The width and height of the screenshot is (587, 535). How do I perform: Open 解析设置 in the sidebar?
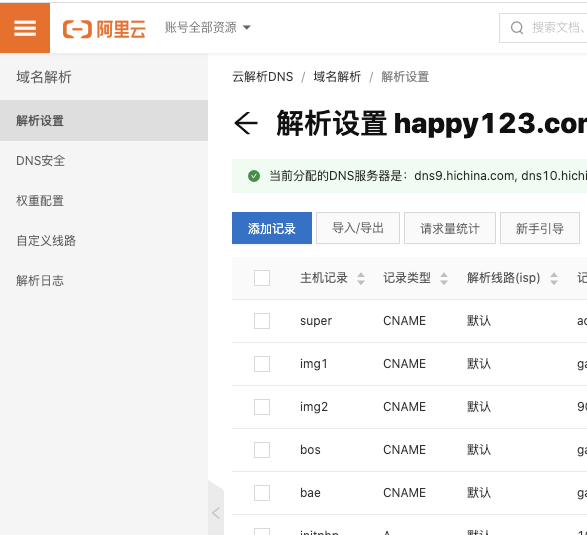coord(104,121)
